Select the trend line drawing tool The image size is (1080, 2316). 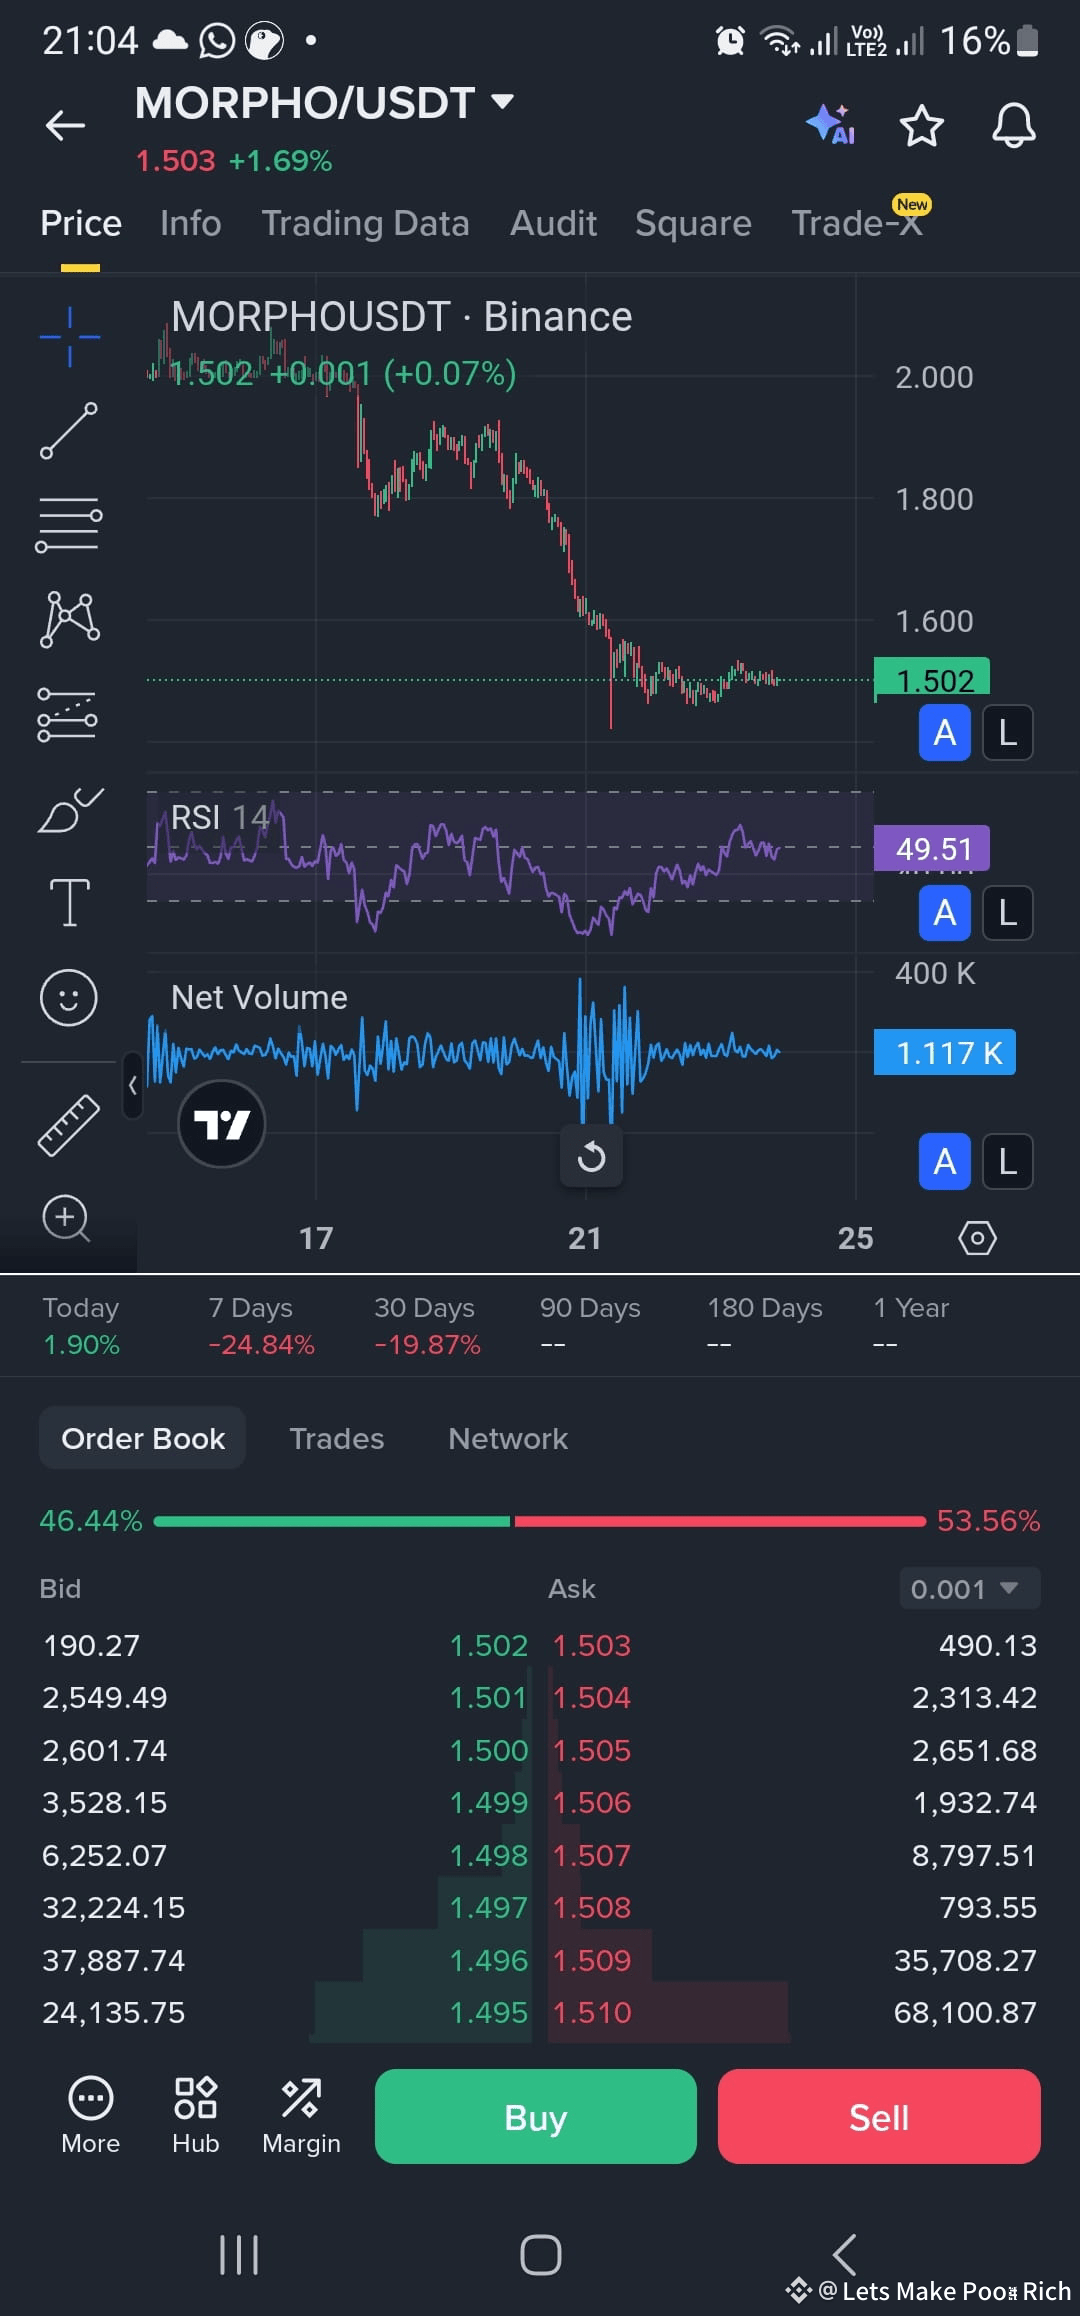[x=69, y=430]
